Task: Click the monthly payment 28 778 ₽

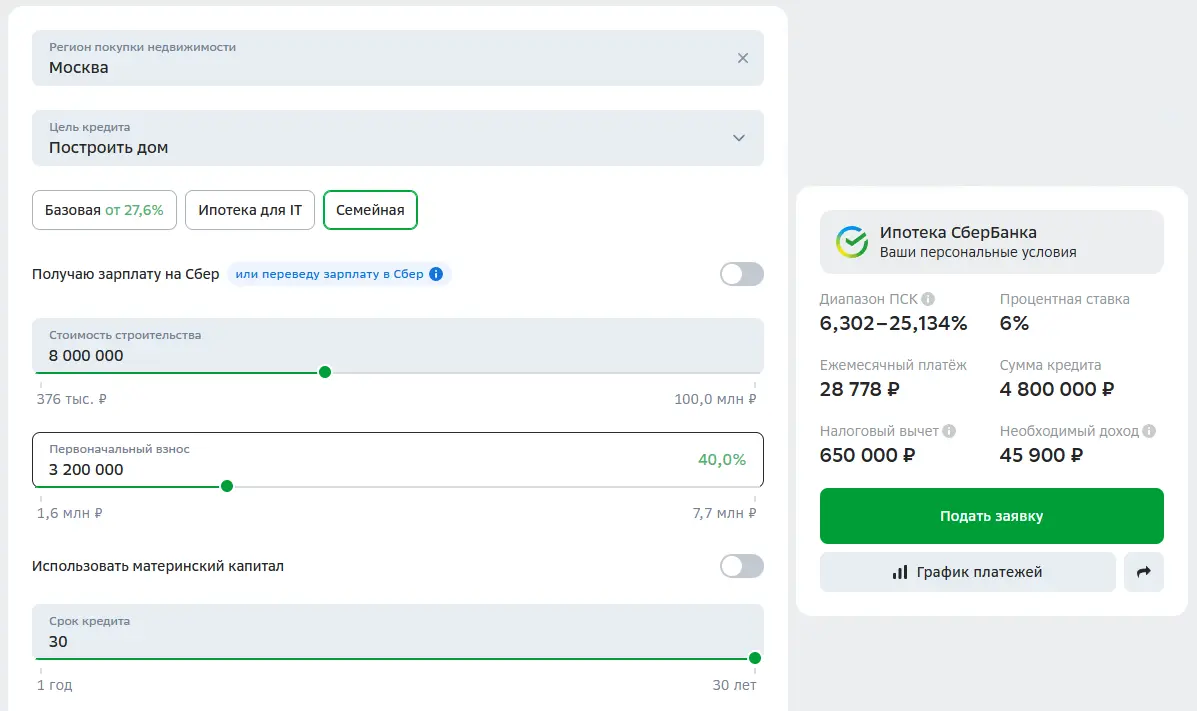Action: [860, 389]
